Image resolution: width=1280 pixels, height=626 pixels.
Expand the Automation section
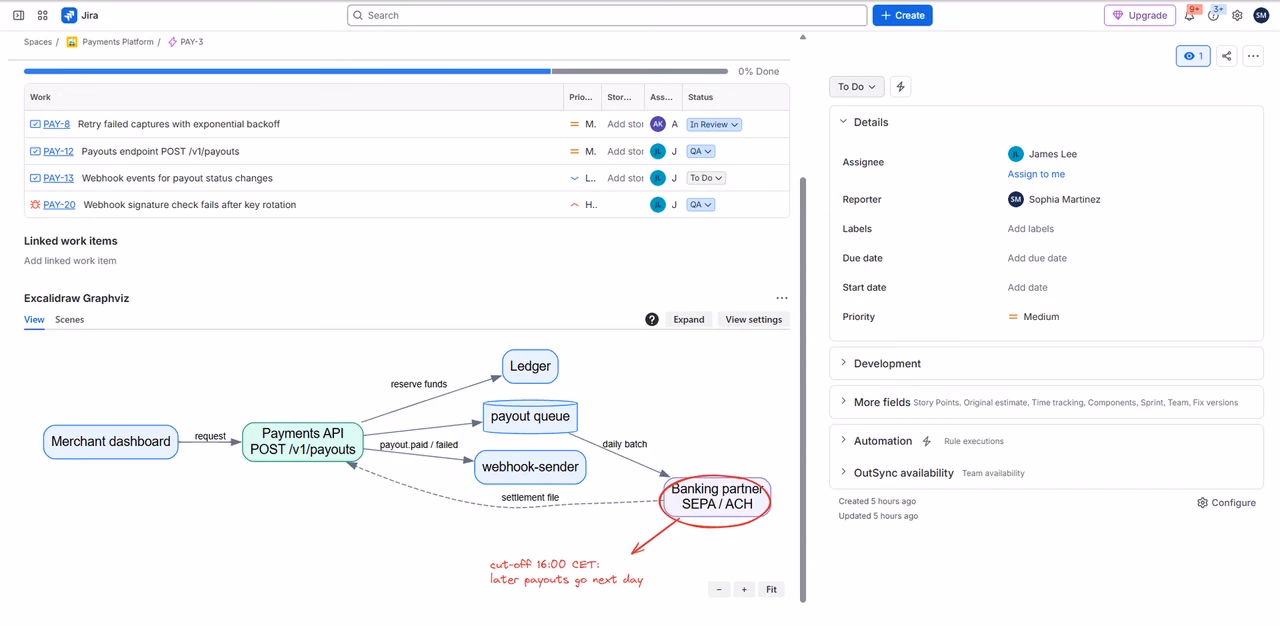tap(843, 440)
